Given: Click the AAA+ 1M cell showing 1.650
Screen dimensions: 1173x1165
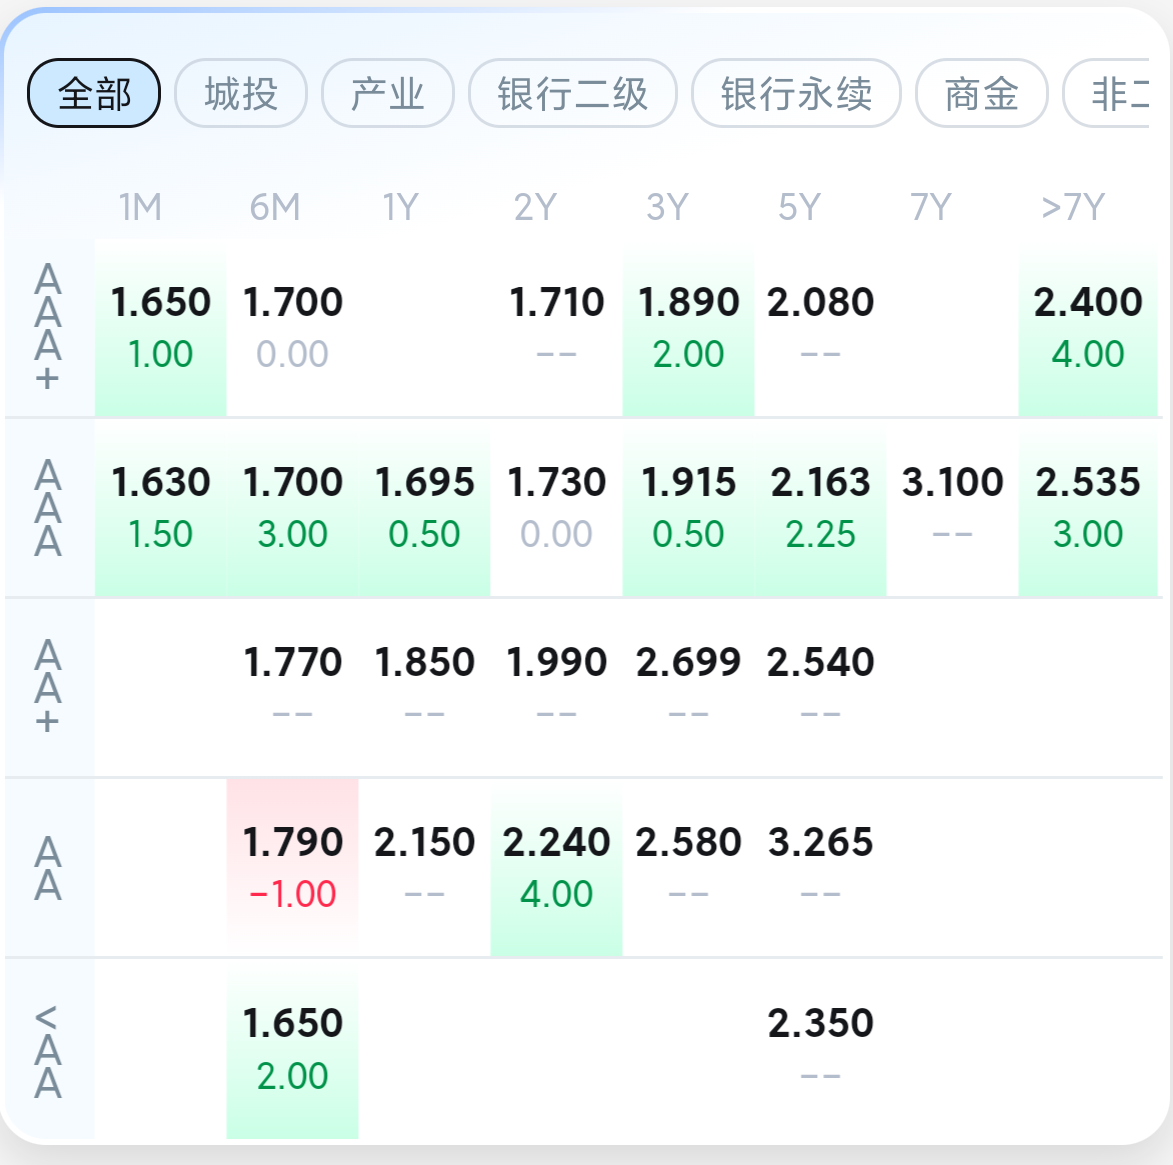Looking at the screenshot, I should click(x=161, y=327).
